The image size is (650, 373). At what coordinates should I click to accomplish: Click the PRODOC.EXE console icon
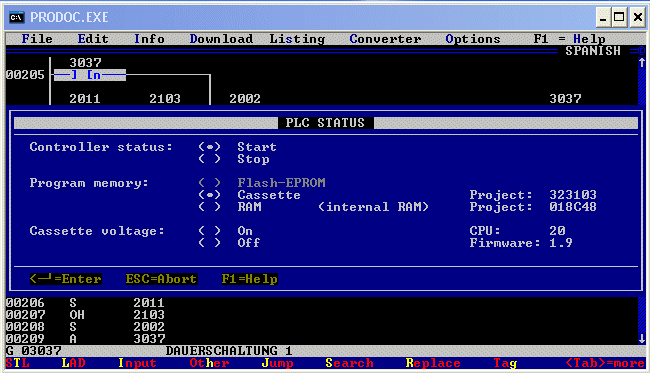point(17,17)
